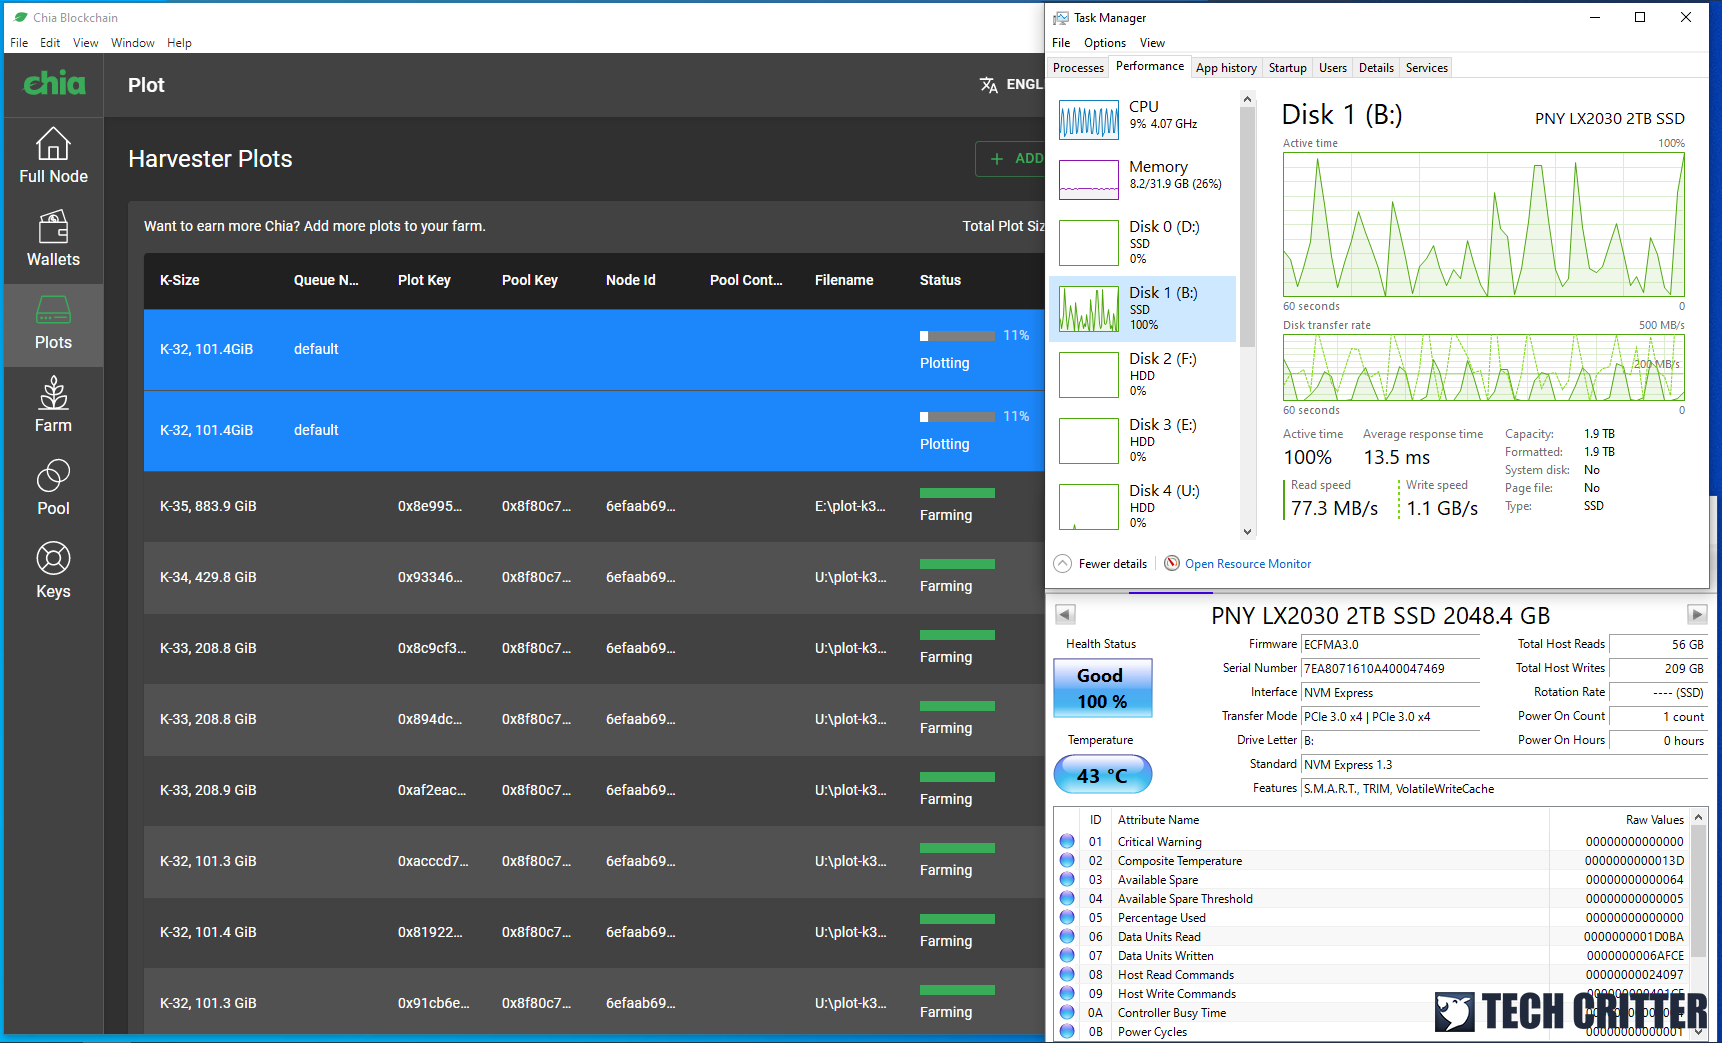This screenshot has width=1722, height=1043.
Task: Click the Host Read Commands status indicator
Action: point(1067,974)
